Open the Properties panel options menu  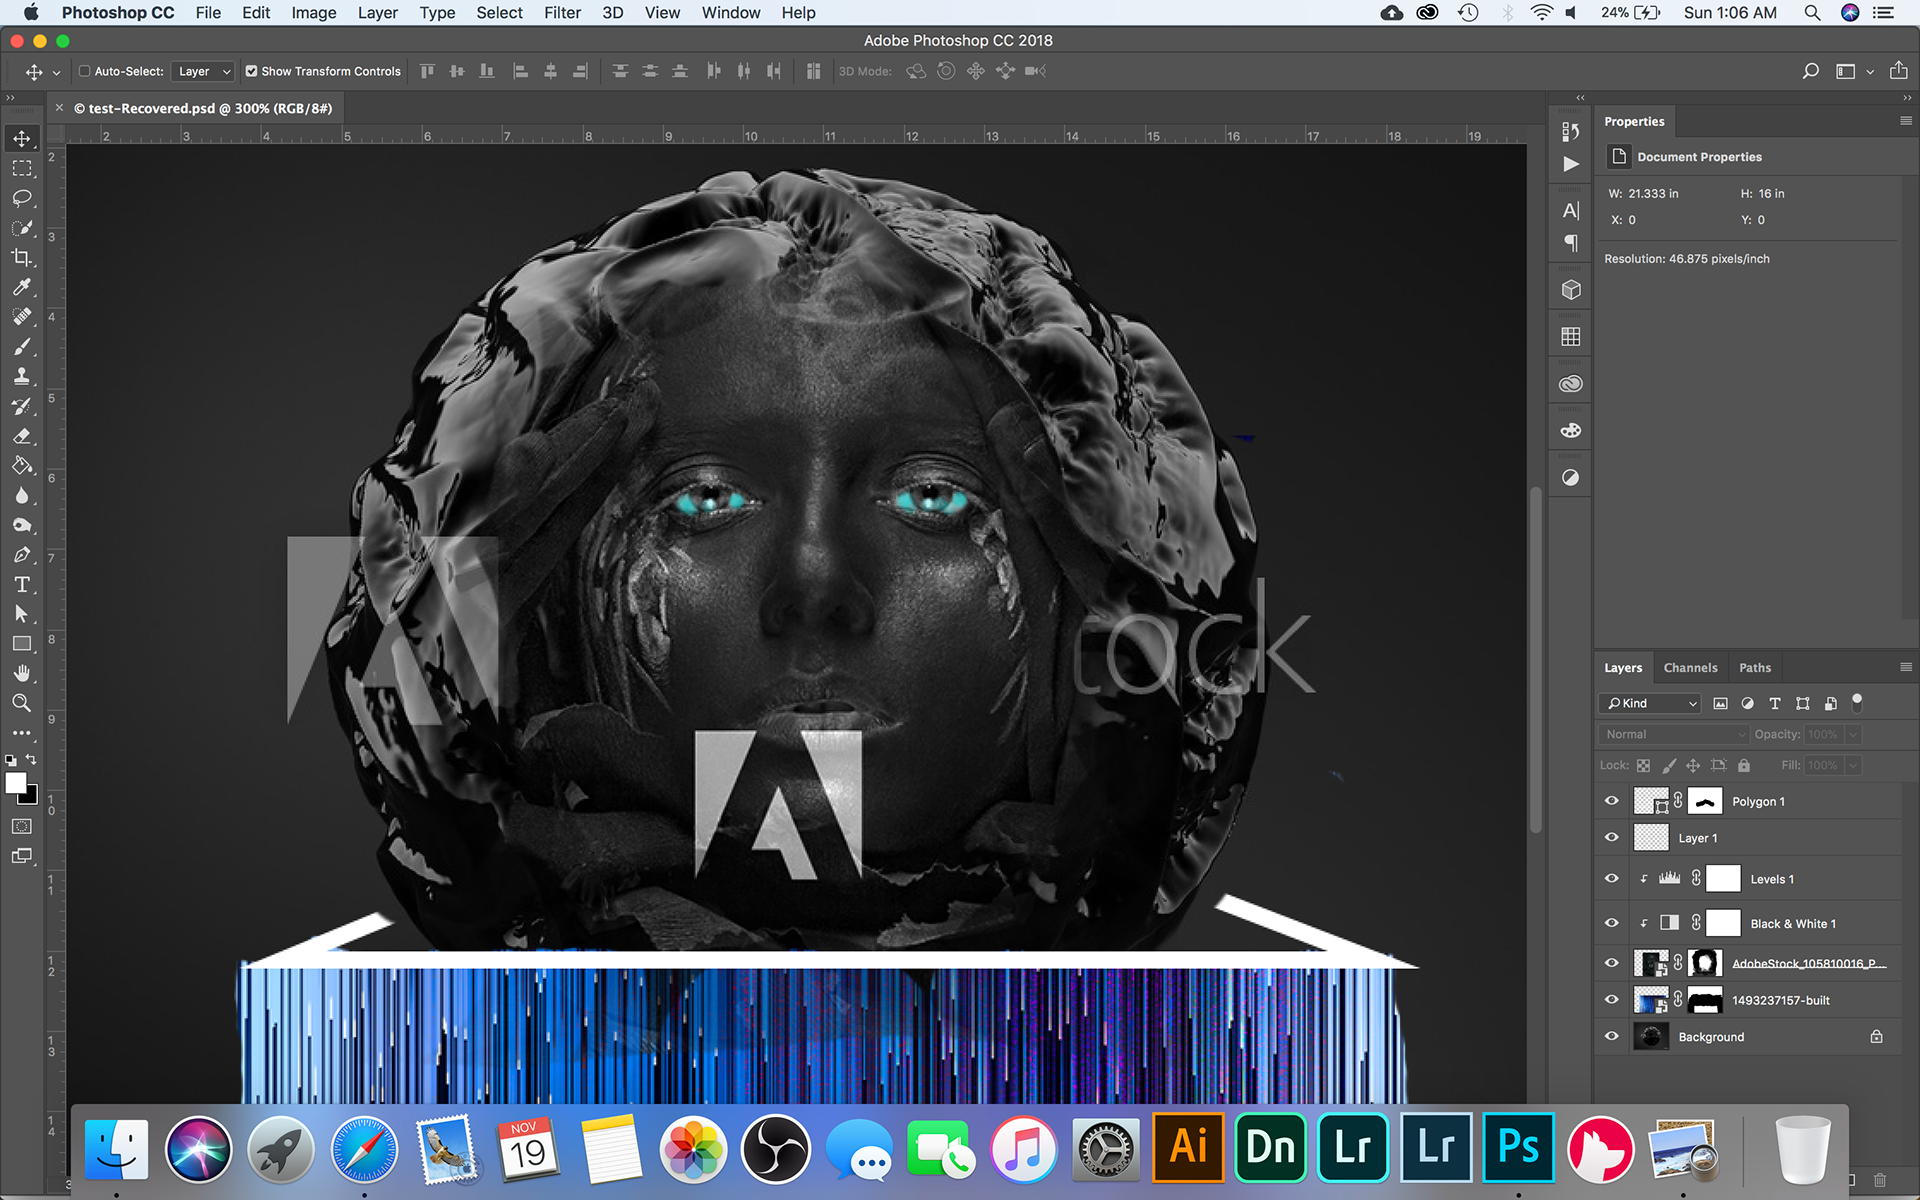pos(1906,121)
